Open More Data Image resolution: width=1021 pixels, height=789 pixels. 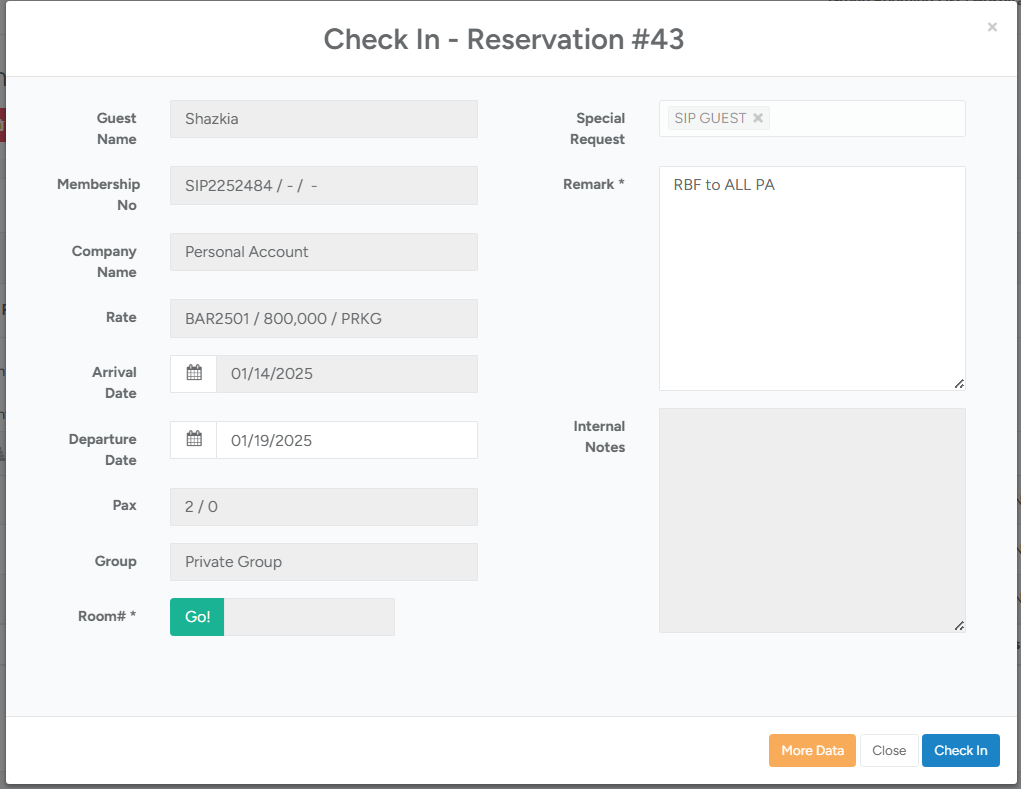[x=812, y=750]
